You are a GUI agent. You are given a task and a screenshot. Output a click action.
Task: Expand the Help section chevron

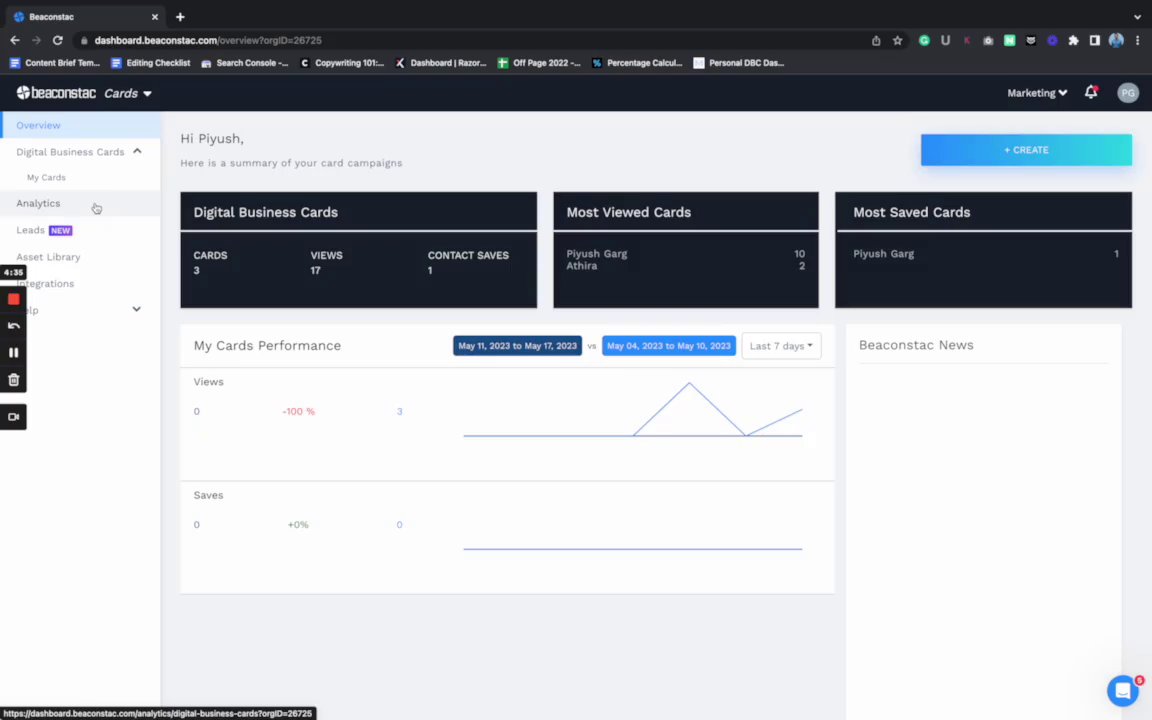[x=137, y=309]
